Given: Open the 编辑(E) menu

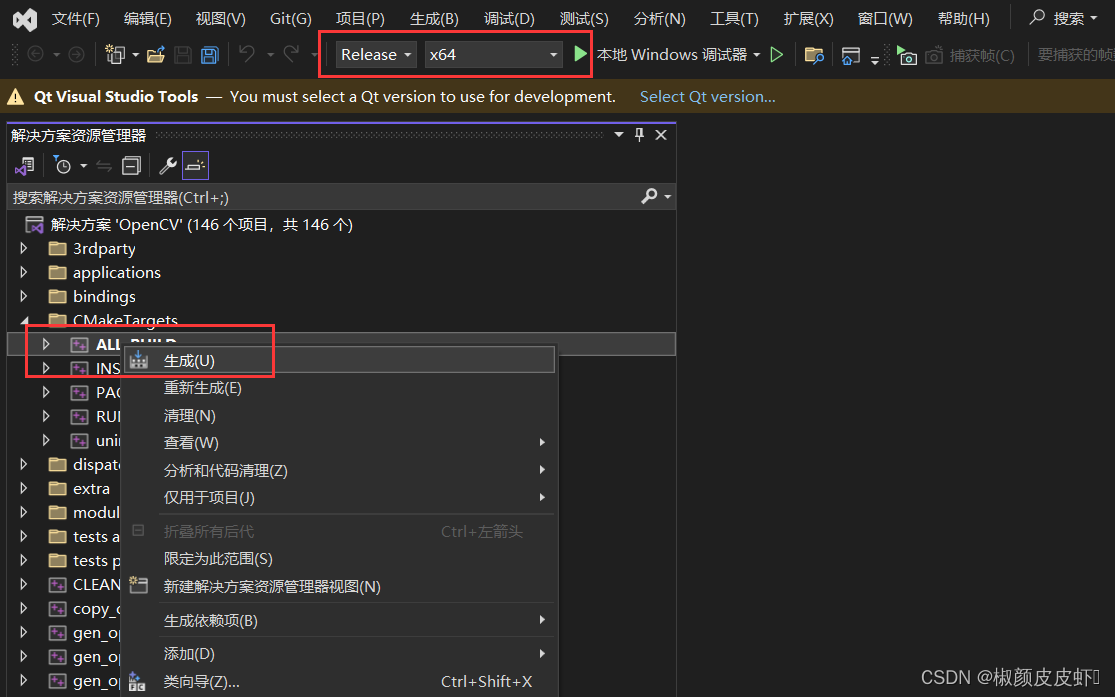Looking at the screenshot, I should 147,18.
